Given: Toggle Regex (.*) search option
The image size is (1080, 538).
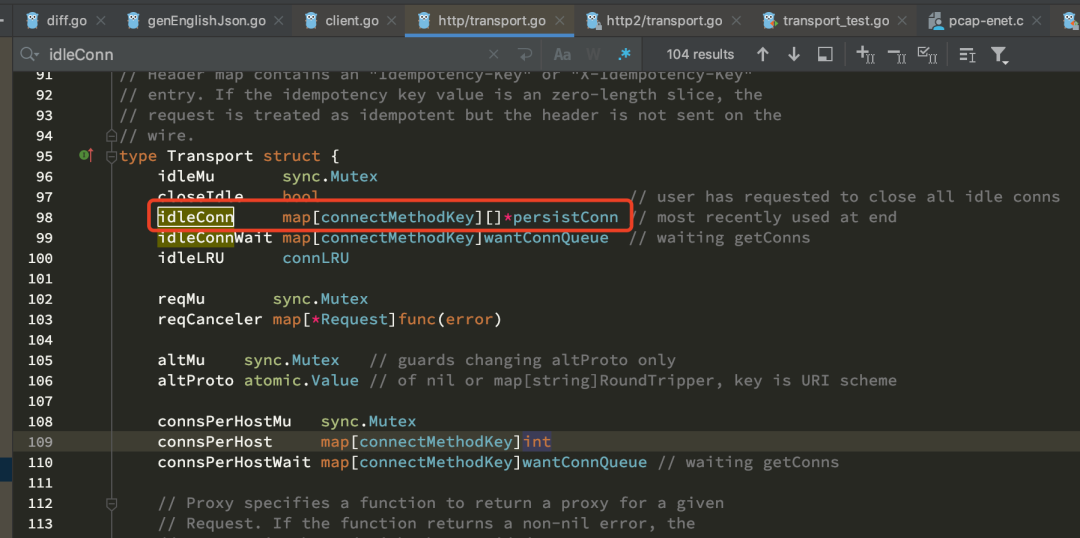Looking at the screenshot, I should pyautogui.click(x=624, y=54).
